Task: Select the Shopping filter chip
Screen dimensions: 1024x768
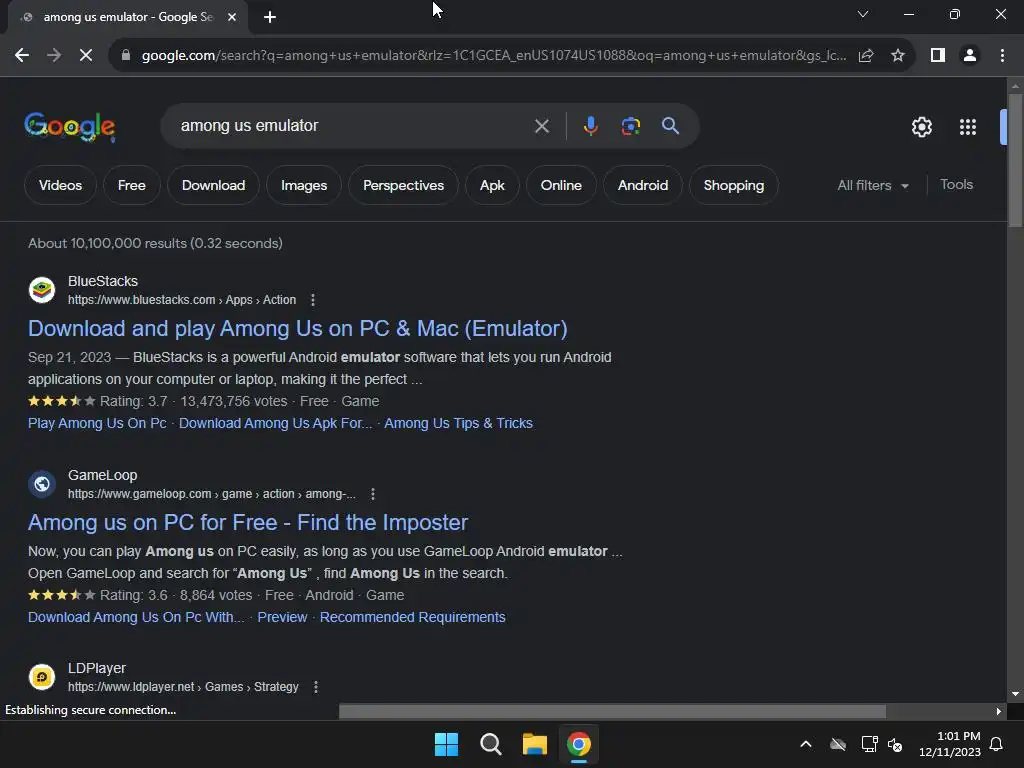Action: coord(733,185)
